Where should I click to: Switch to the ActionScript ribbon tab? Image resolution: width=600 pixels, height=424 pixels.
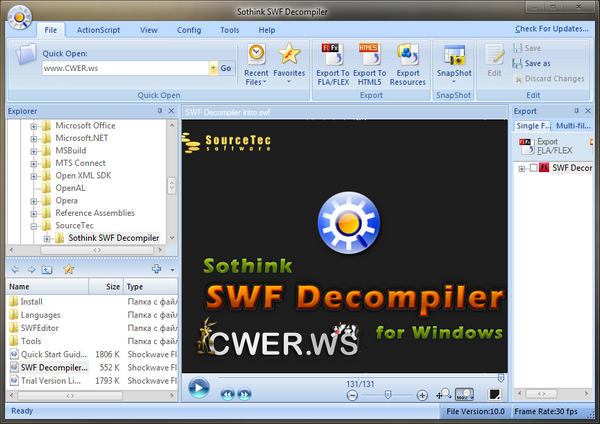pos(100,30)
